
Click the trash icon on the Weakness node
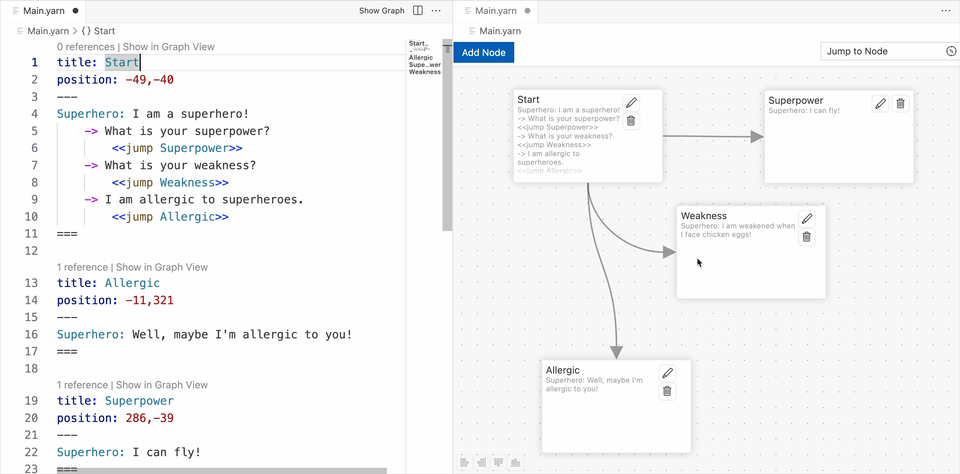click(x=807, y=237)
